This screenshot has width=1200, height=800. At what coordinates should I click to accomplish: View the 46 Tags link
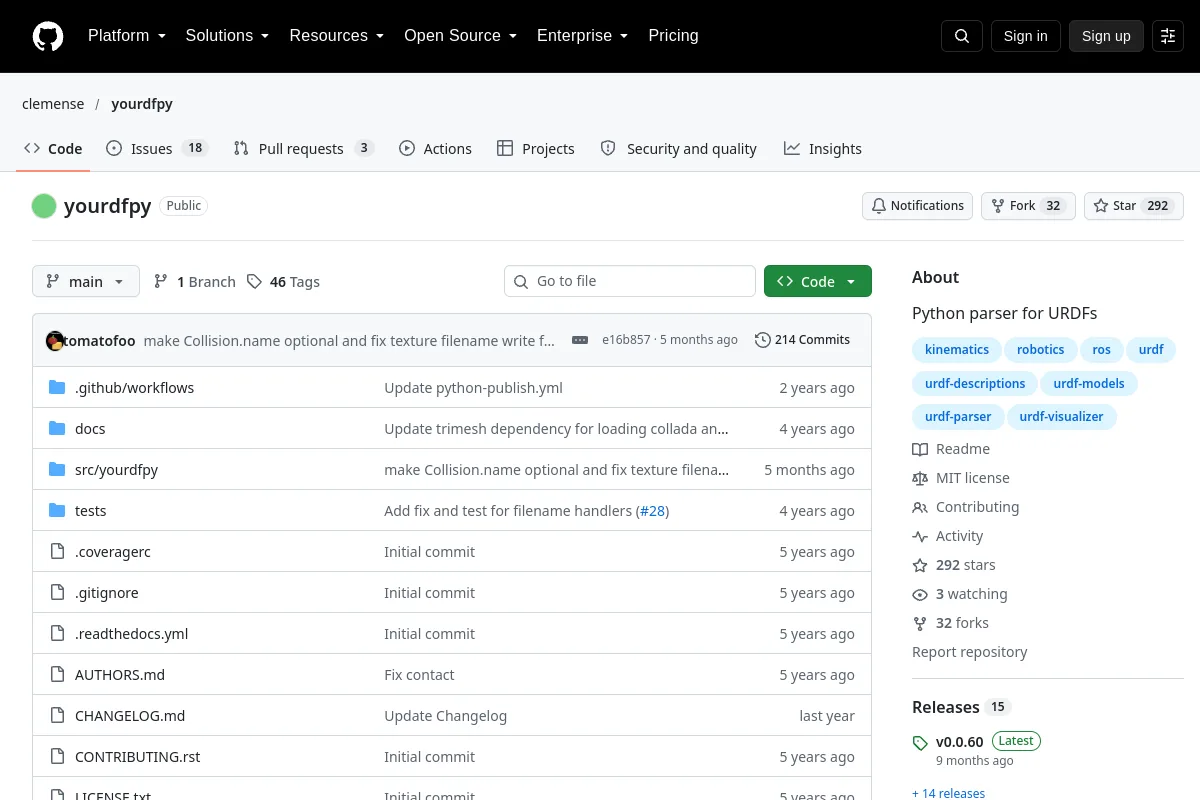[x=283, y=282]
